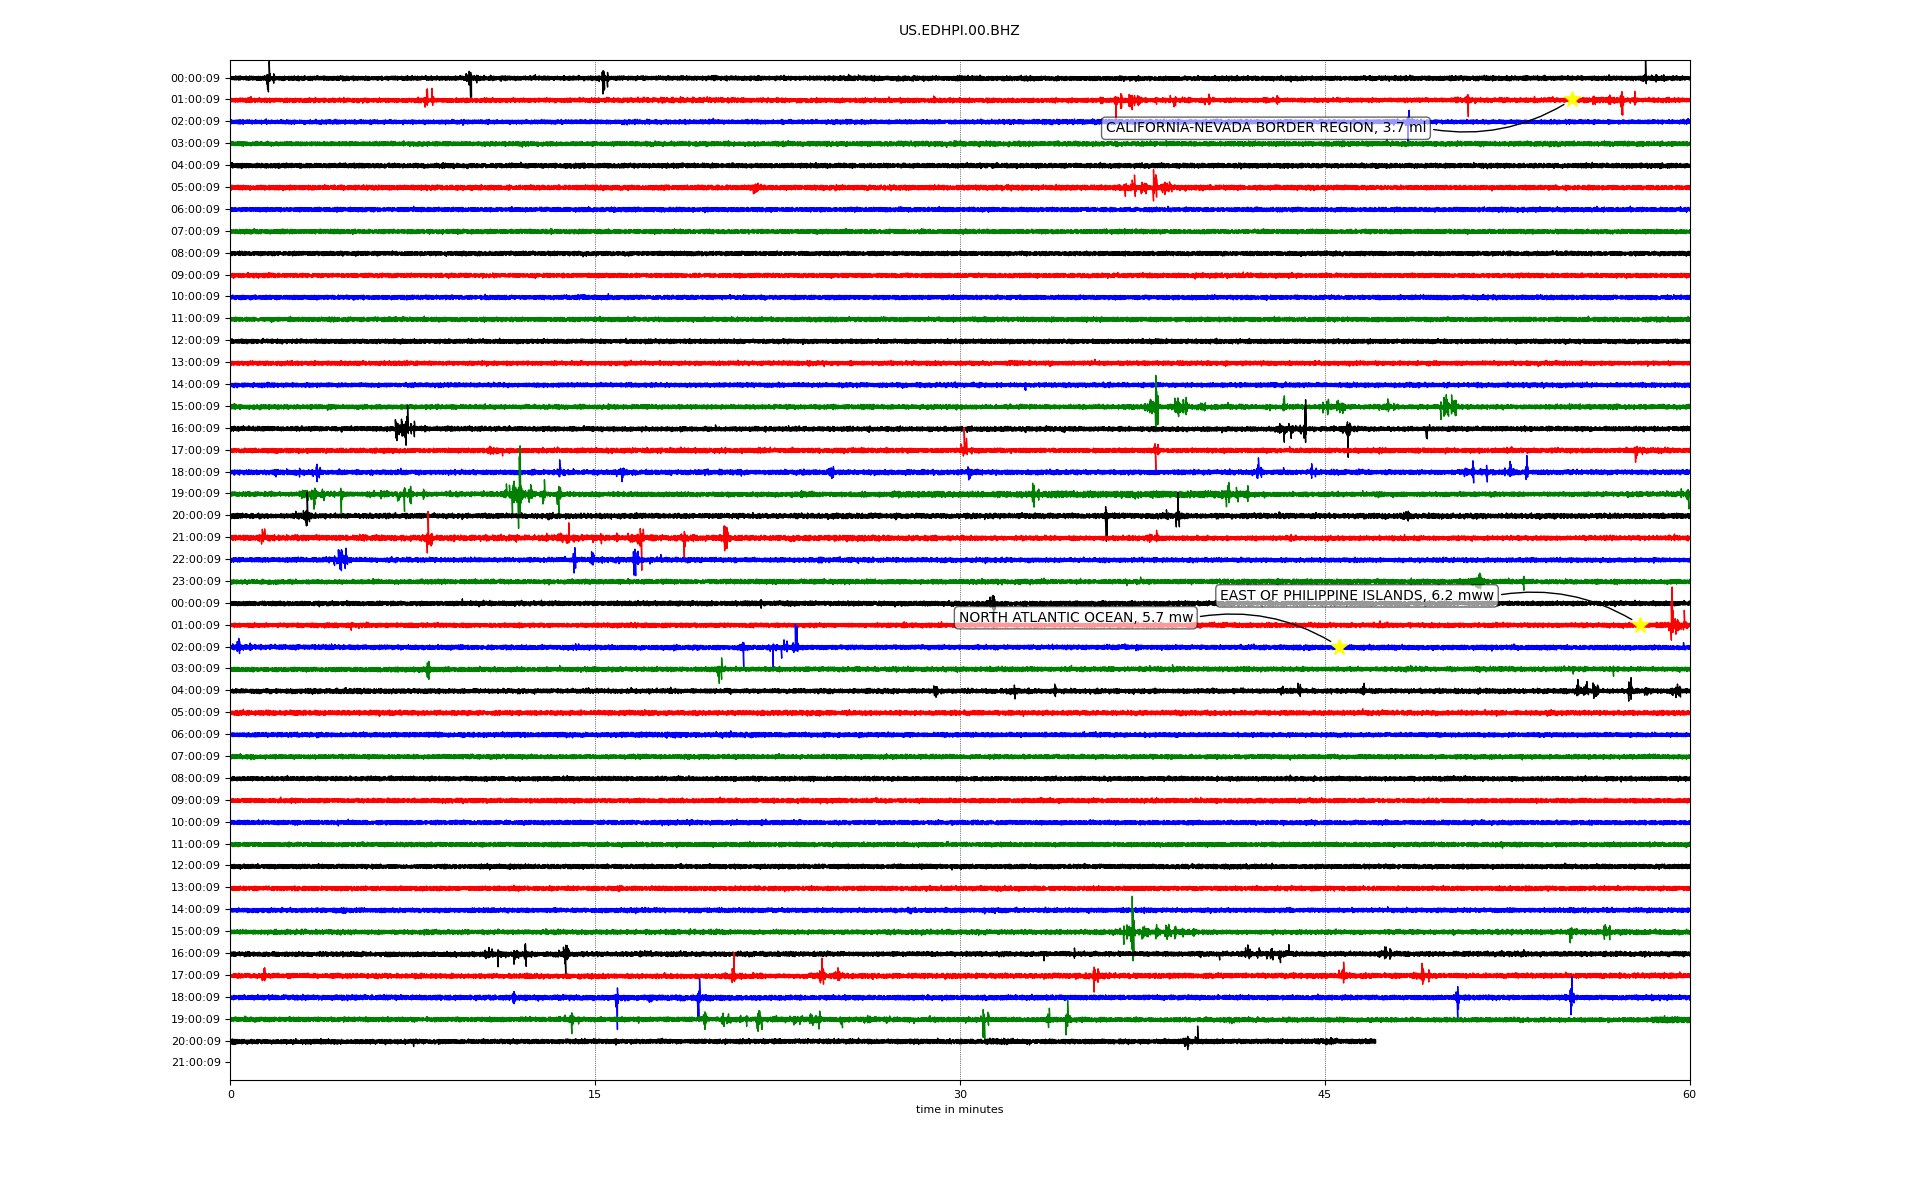Image resolution: width=1920 pixels, height=1200 pixels.
Task: Click the yellow star for Philippine Islands event
Action: tap(1640, 625)
